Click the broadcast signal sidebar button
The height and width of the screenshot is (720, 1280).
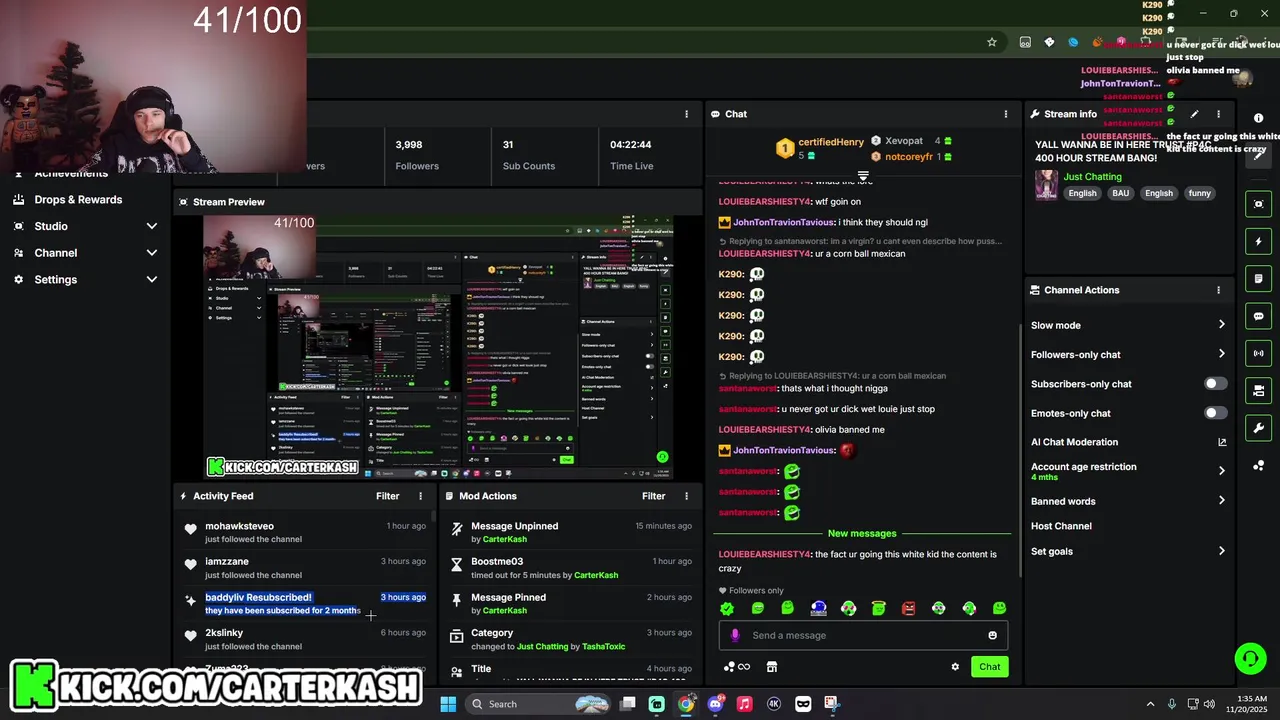point(1258,353)
